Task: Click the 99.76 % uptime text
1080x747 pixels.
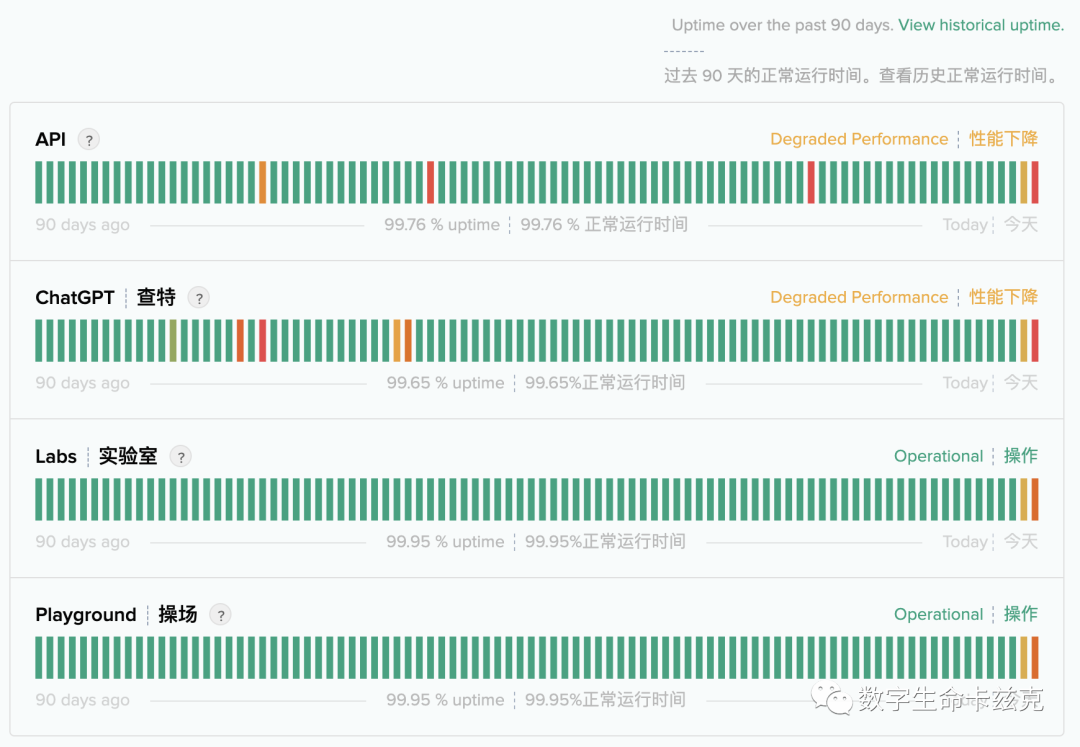Action: [x=442, y=224]
